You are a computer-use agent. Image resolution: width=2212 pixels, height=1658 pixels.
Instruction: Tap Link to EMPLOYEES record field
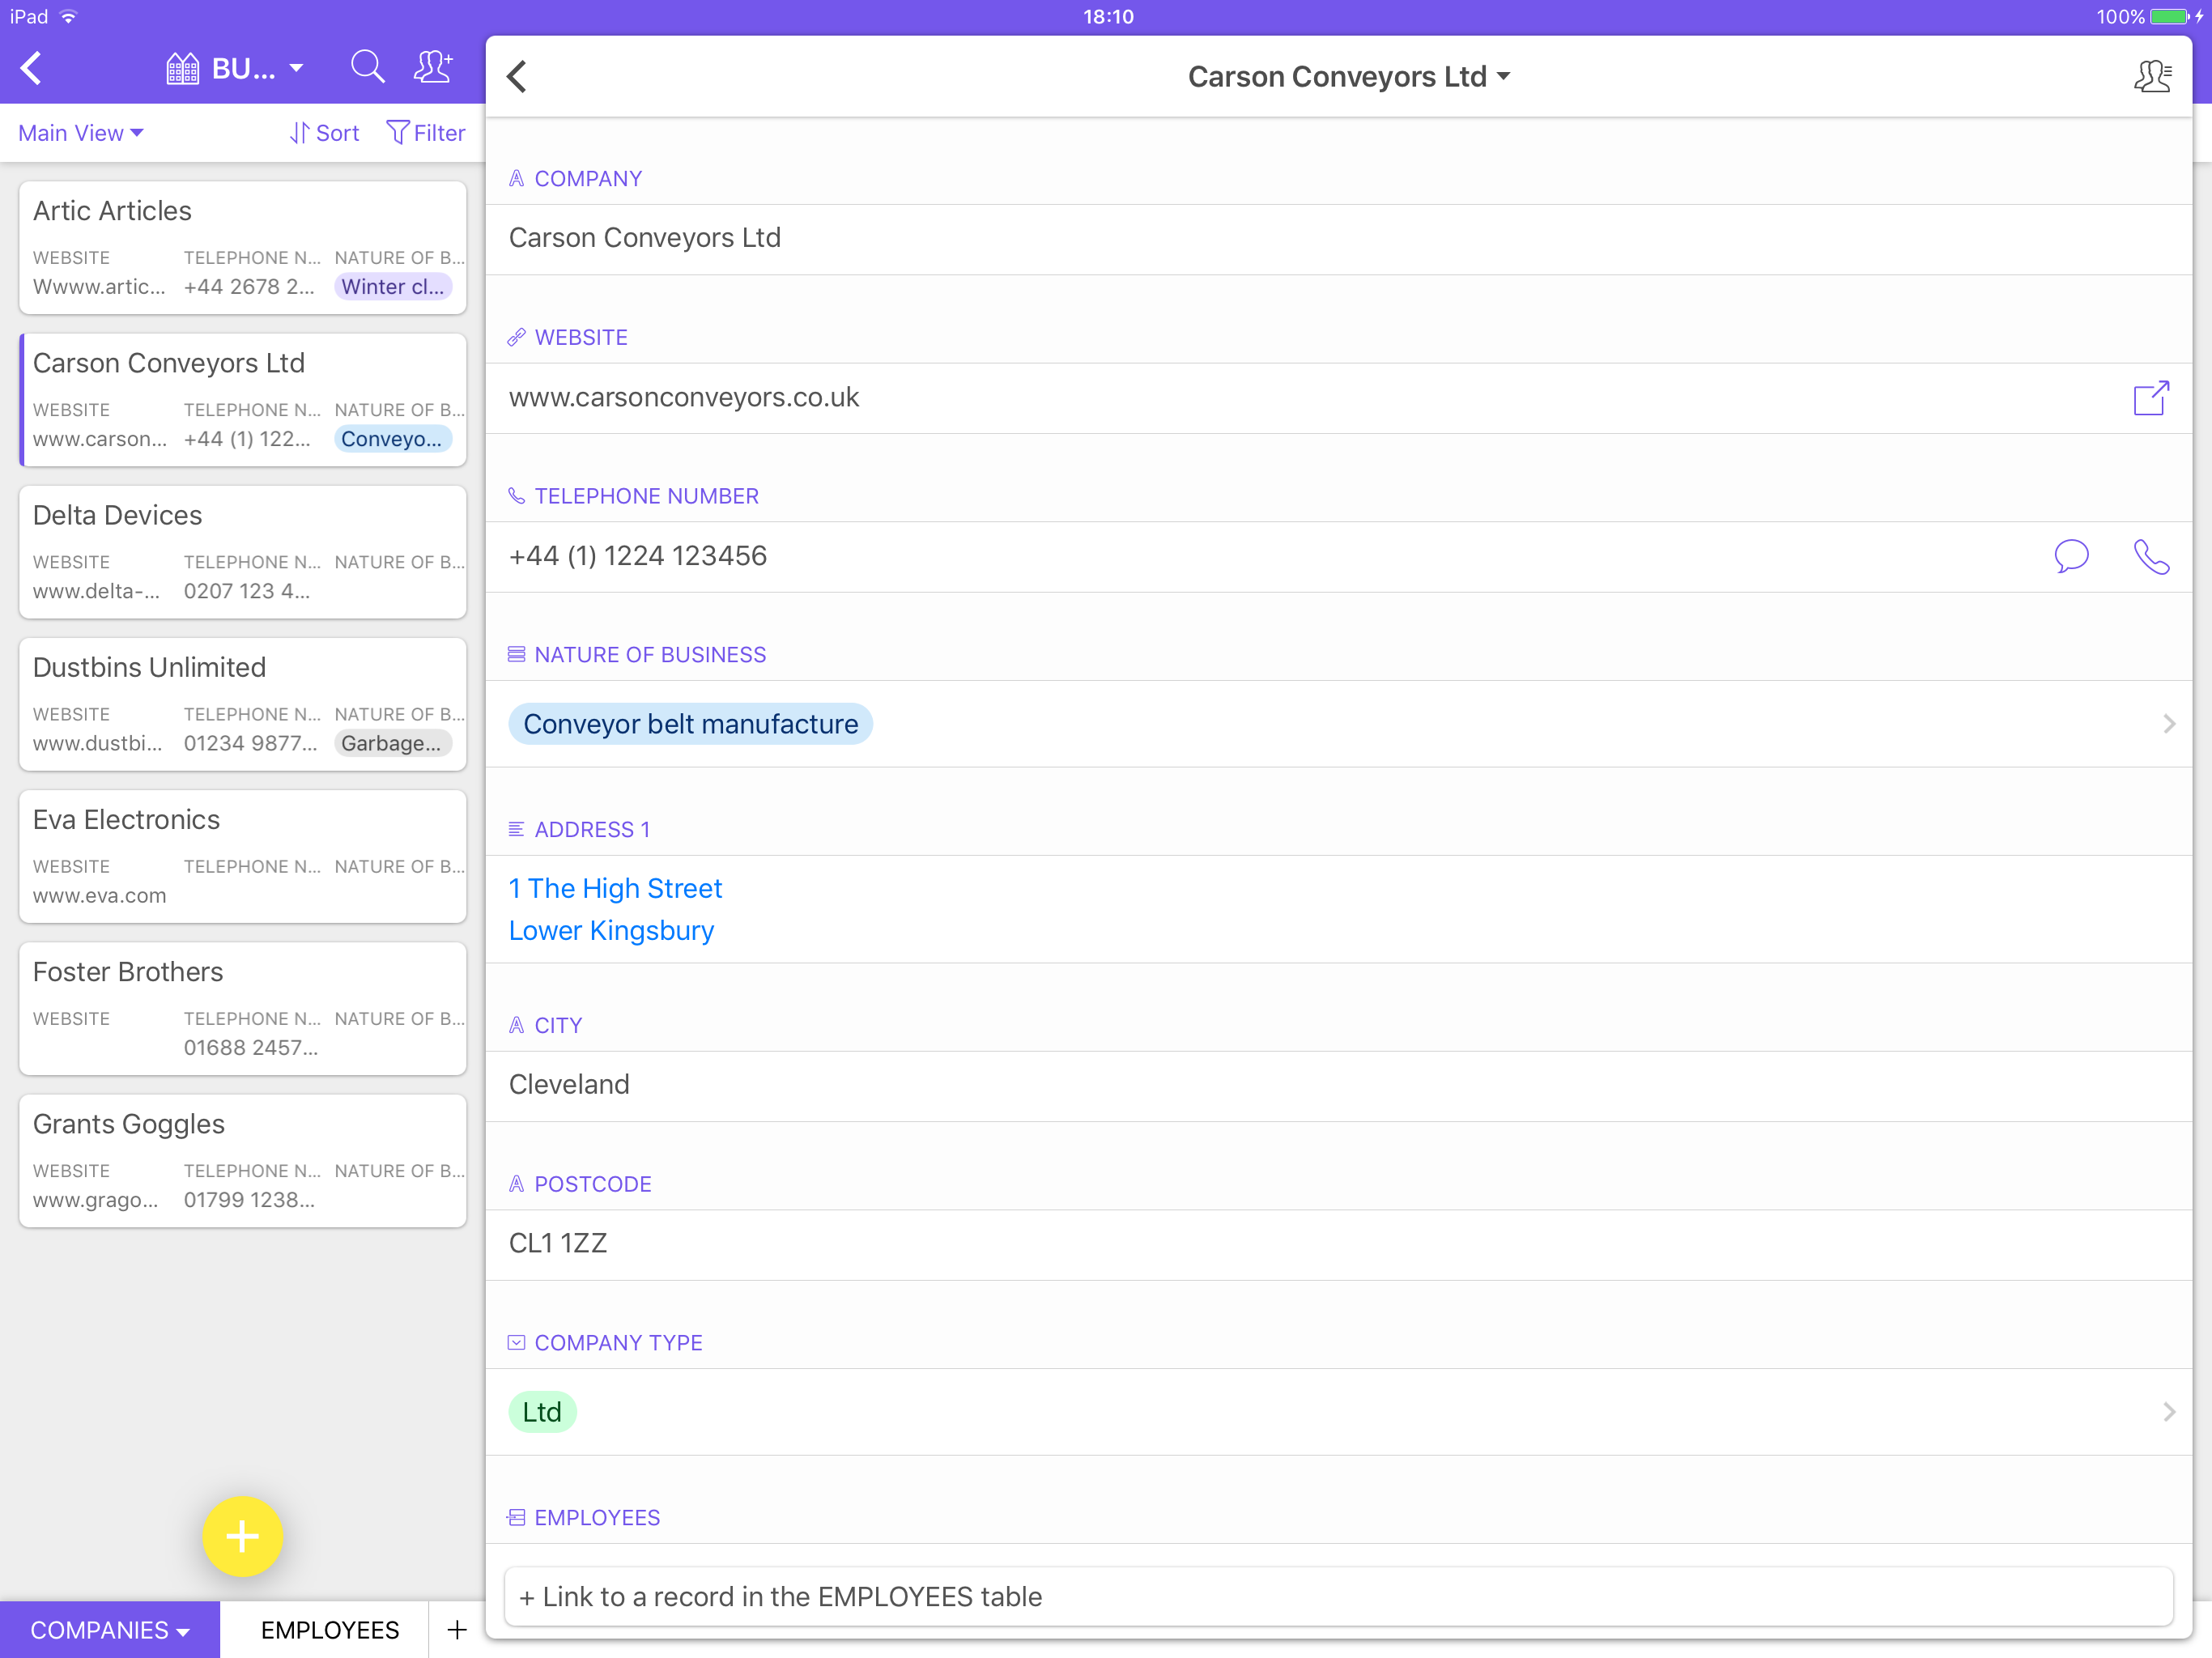(x=1338, y=1596)
